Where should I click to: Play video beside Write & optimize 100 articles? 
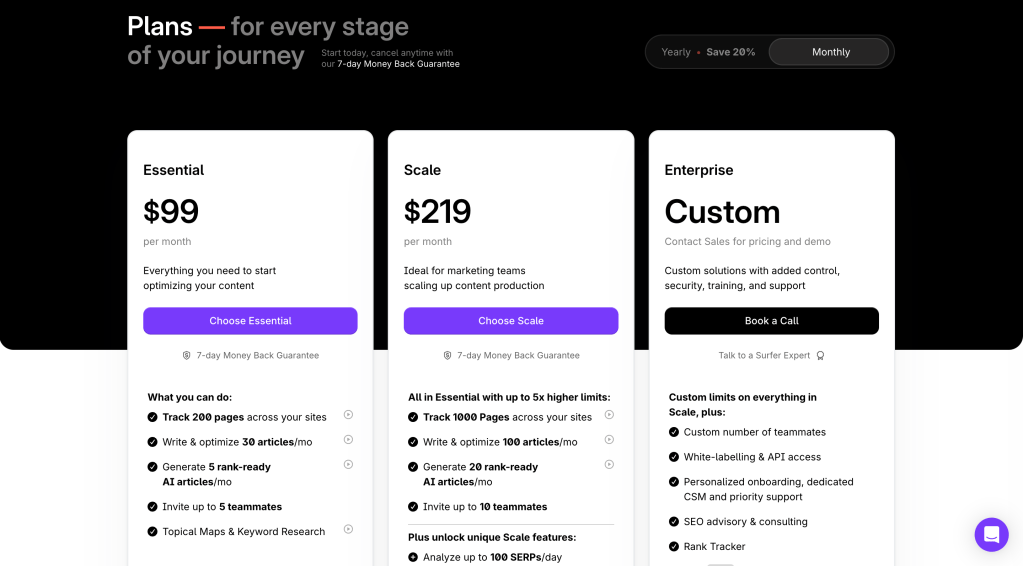[609, 440]
